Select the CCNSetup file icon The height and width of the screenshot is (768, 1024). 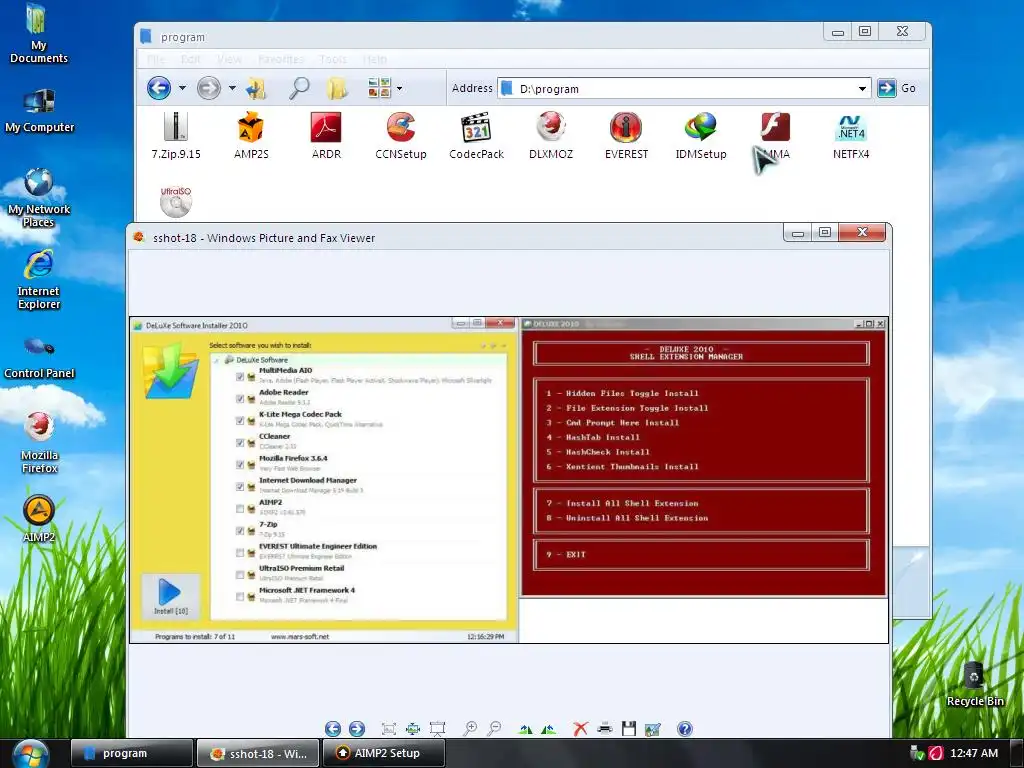[400, 136]
